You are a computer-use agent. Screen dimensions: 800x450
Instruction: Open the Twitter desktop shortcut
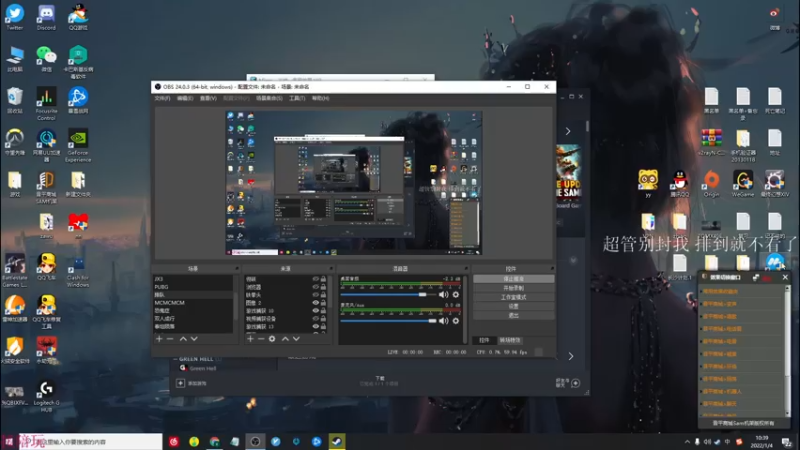click(x=15, y=17)
